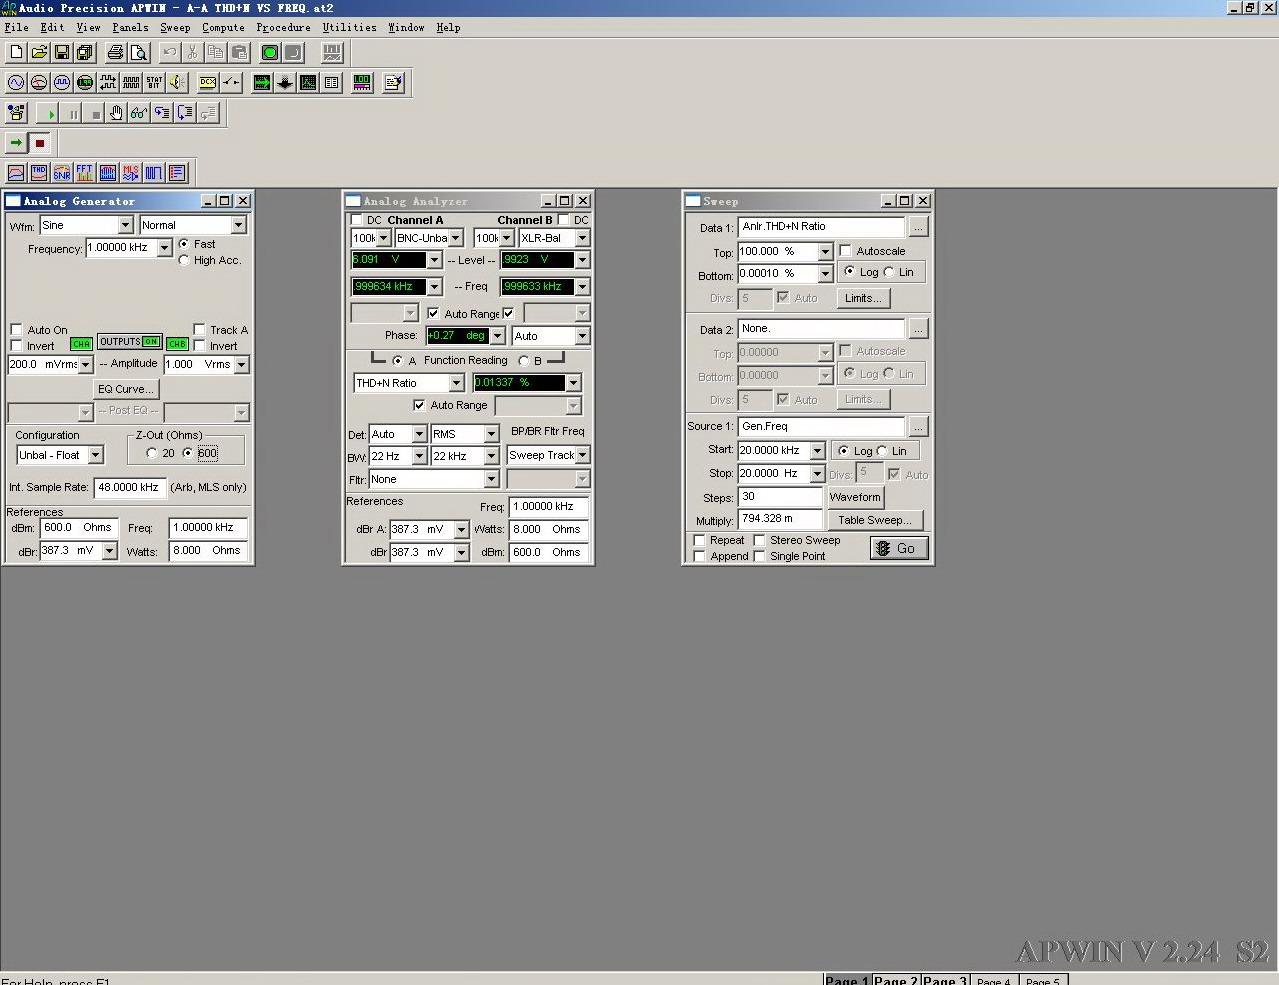The image size is (1279, 985).
Task: Open the File menu
Action: (16, 28)
